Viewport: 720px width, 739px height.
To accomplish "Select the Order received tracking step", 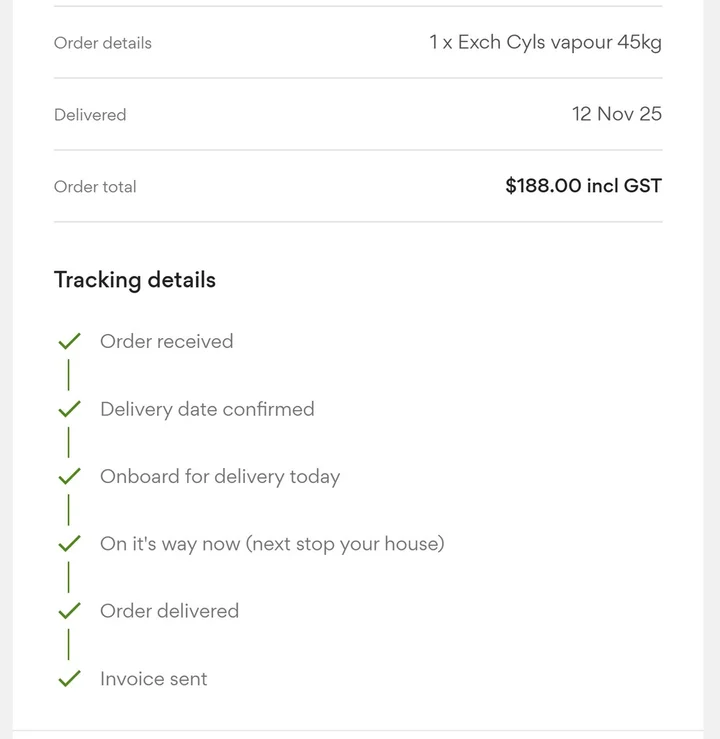I will (x=166, y=342).
